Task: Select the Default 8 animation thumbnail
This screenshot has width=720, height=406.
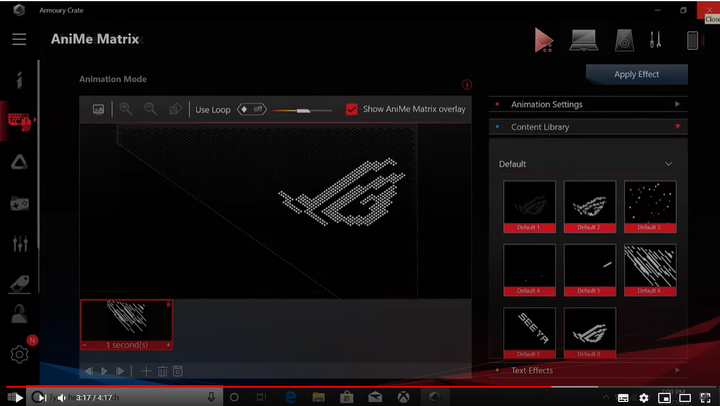Action: [590, 333]
